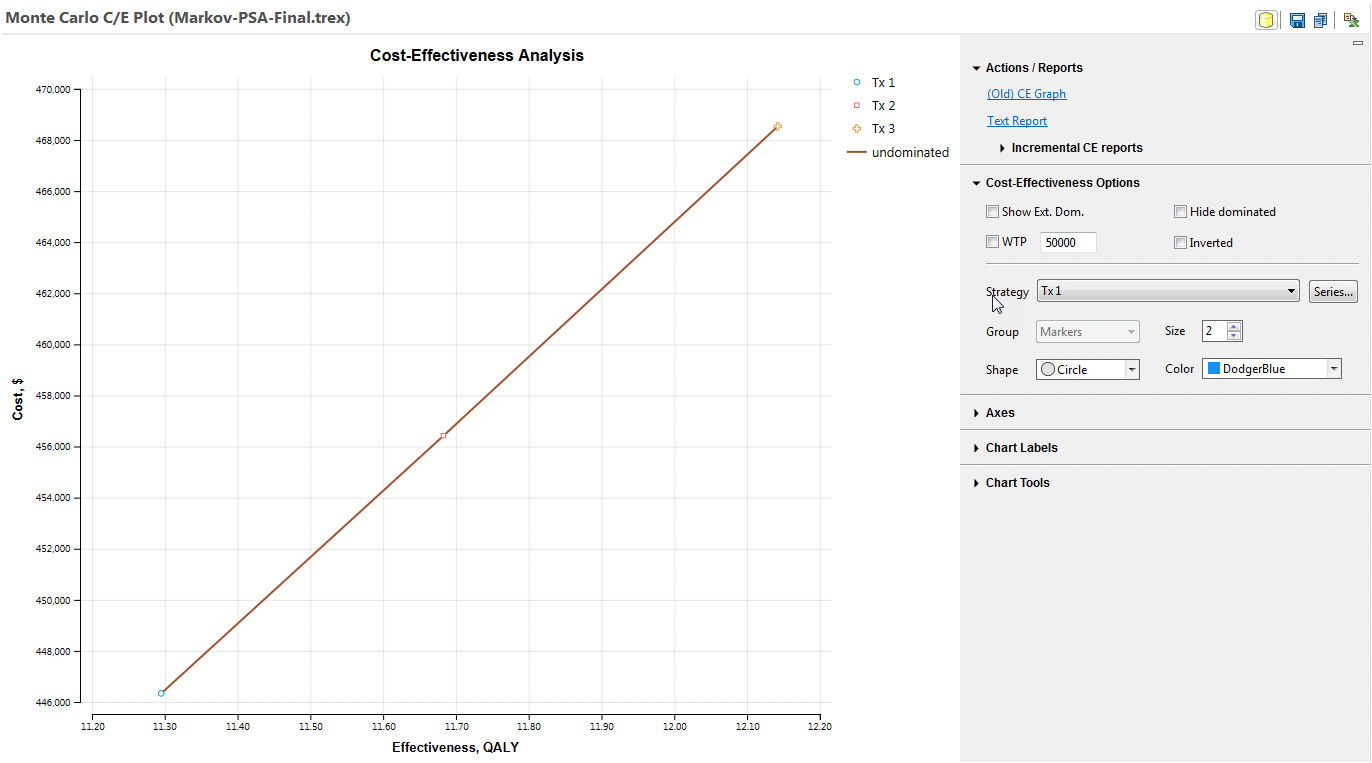The height and width of the screenshot is (763, 1372).
Task: Open the Strategy dropdown
Action: pos(1289,291)
